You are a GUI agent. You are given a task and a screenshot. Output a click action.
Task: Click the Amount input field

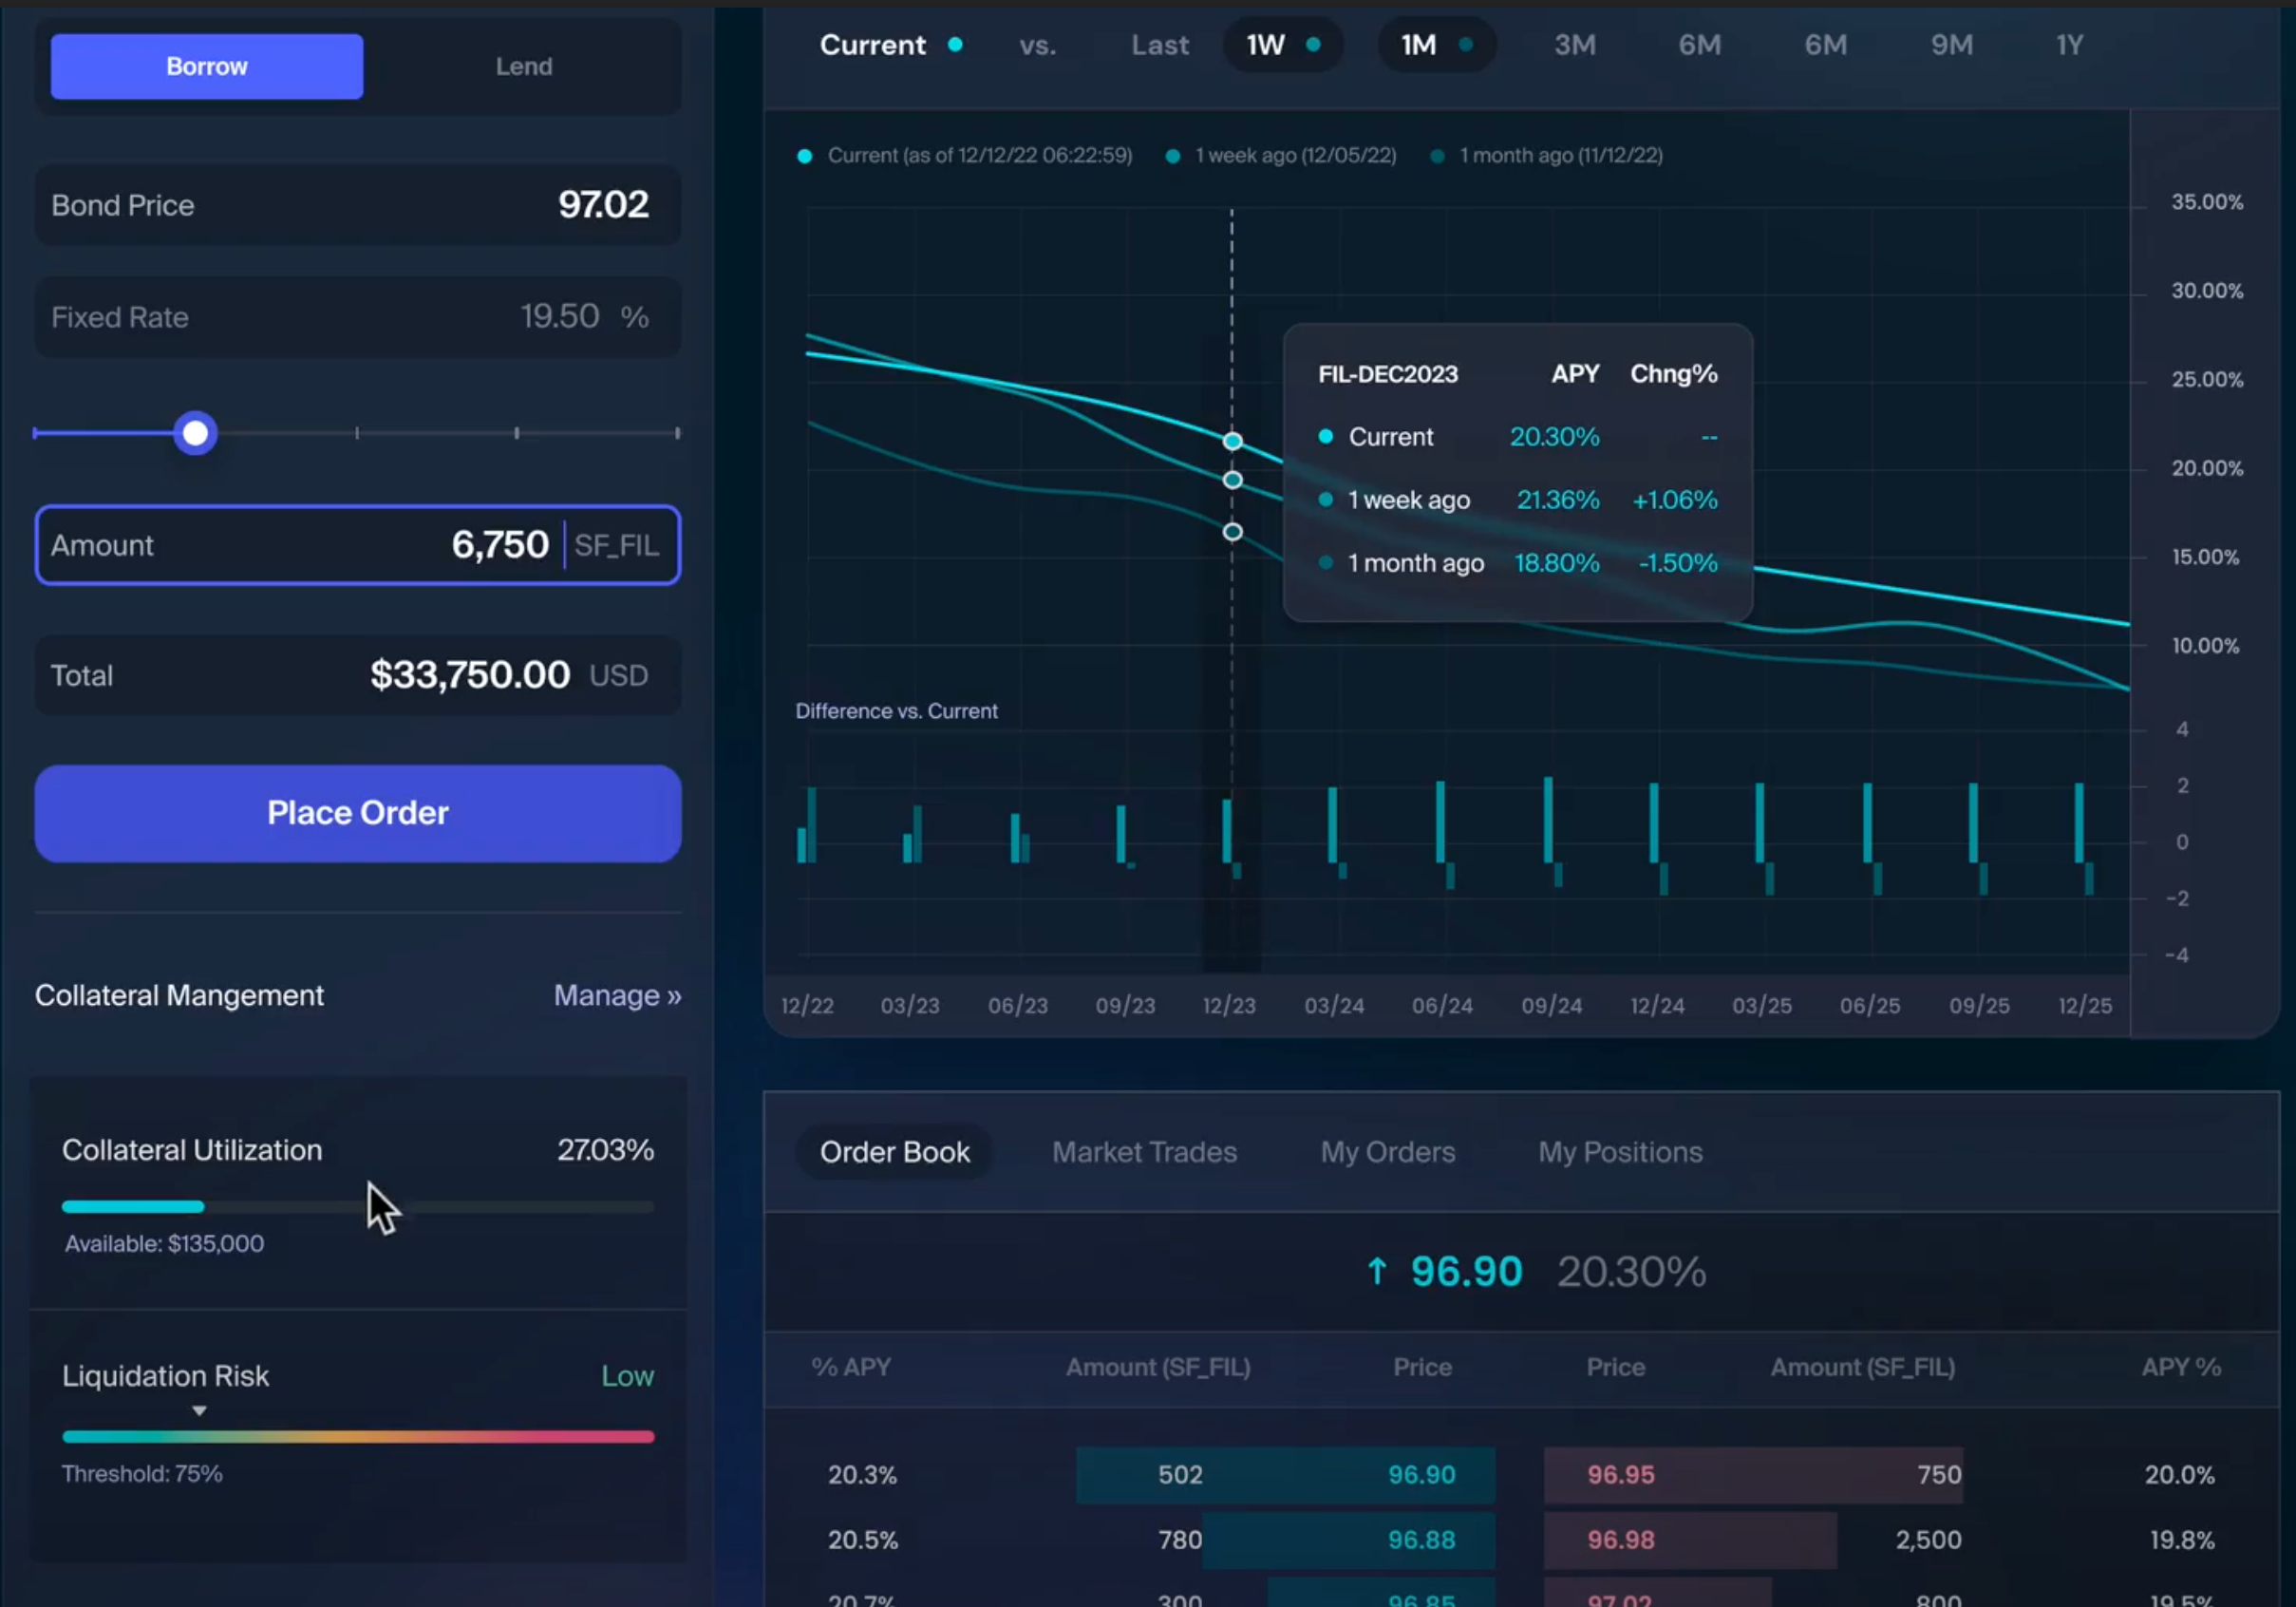click(300, 545)
